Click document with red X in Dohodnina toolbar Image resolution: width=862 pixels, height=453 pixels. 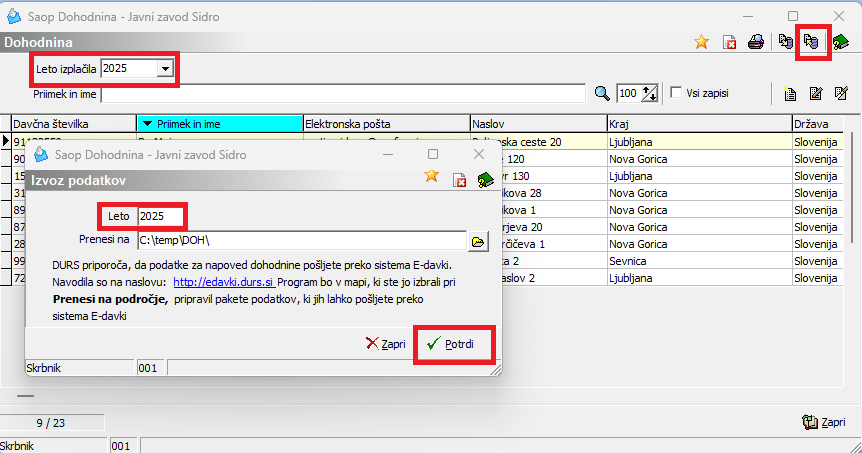pos(729,42)
